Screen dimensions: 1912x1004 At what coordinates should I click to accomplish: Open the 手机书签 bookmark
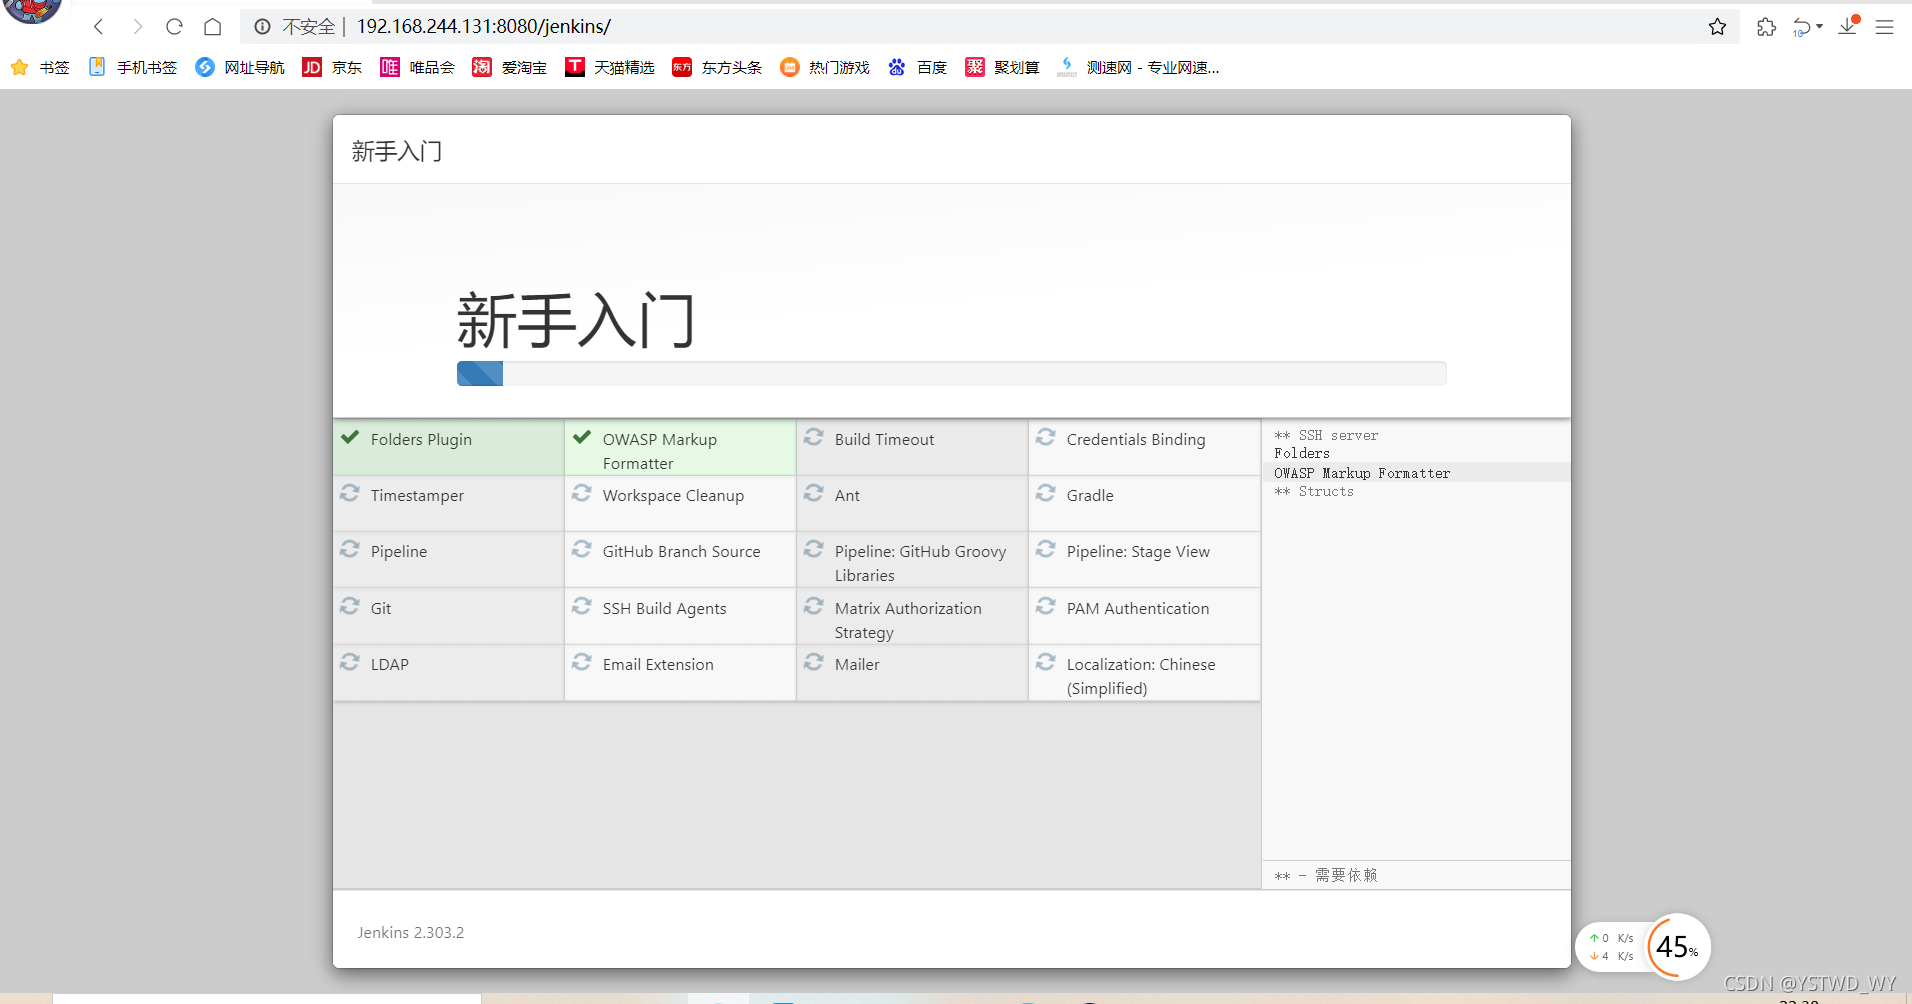pyautogui.click(x=133, y=67)
